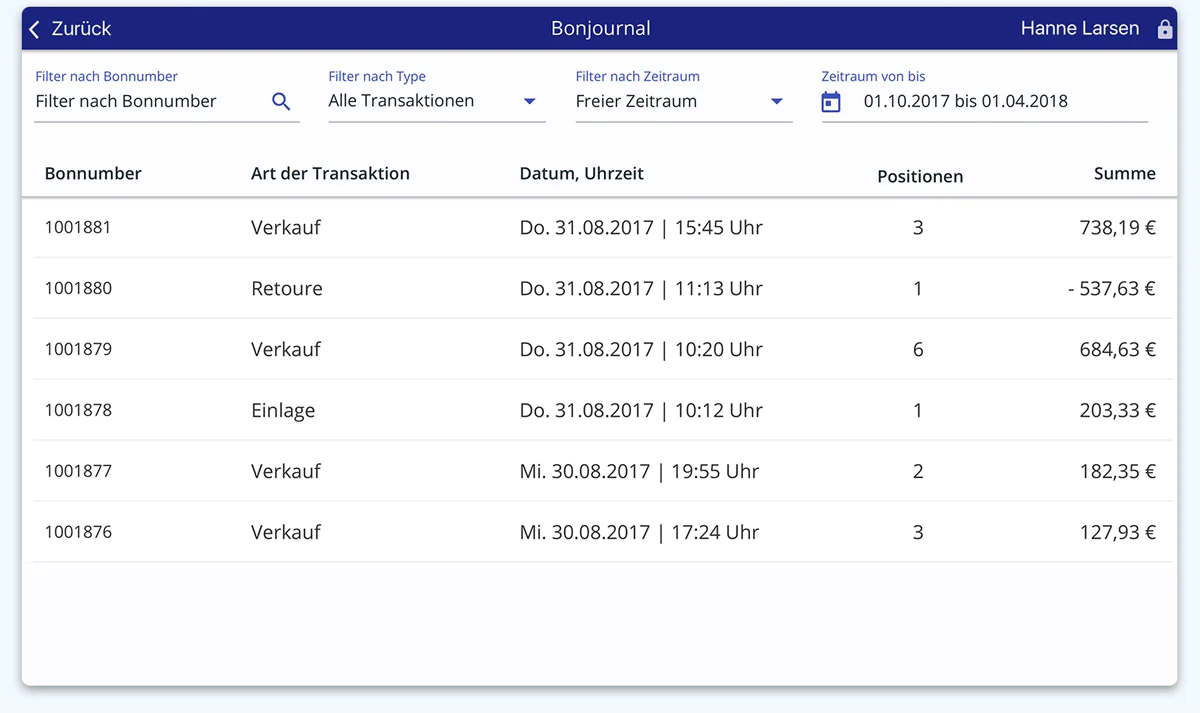This screenshot has height=713, width=1200.
Task: Click the negative sum - 537,63 €
Action: coord(1111,289)
